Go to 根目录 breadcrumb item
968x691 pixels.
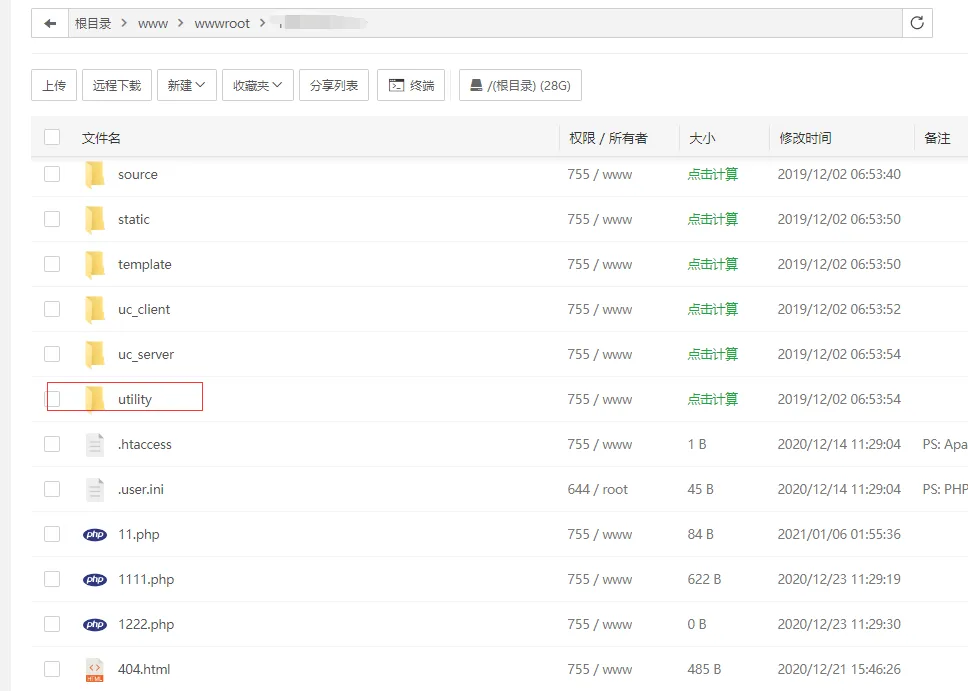[93, 23]
